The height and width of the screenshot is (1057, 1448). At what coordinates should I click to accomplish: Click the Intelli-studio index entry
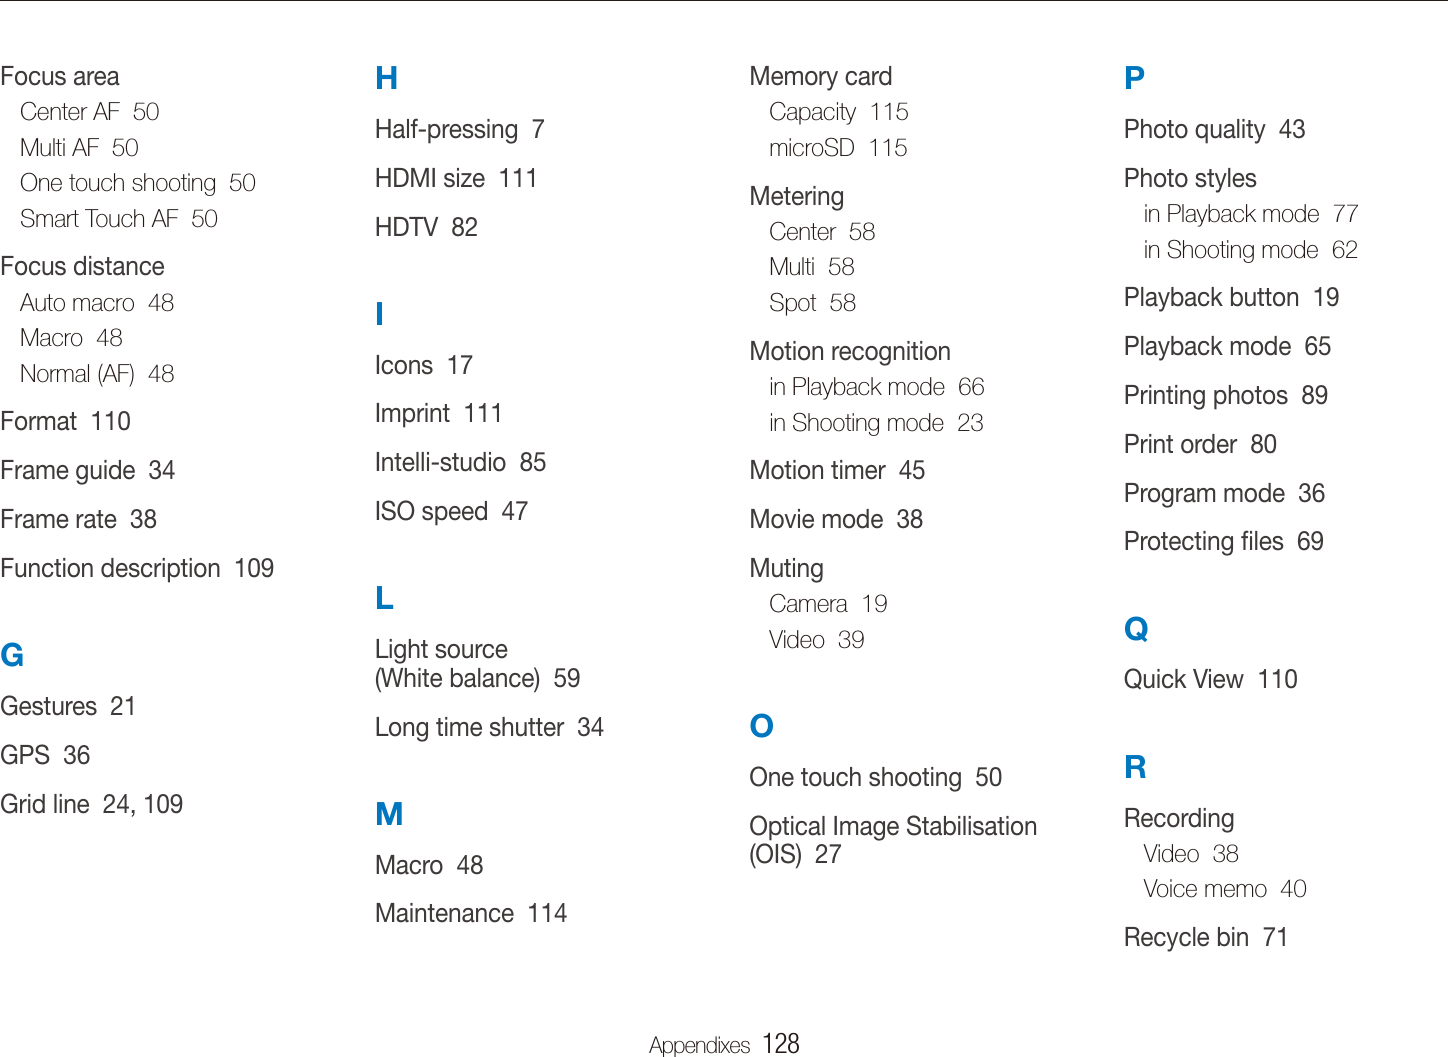pos(459,463)
